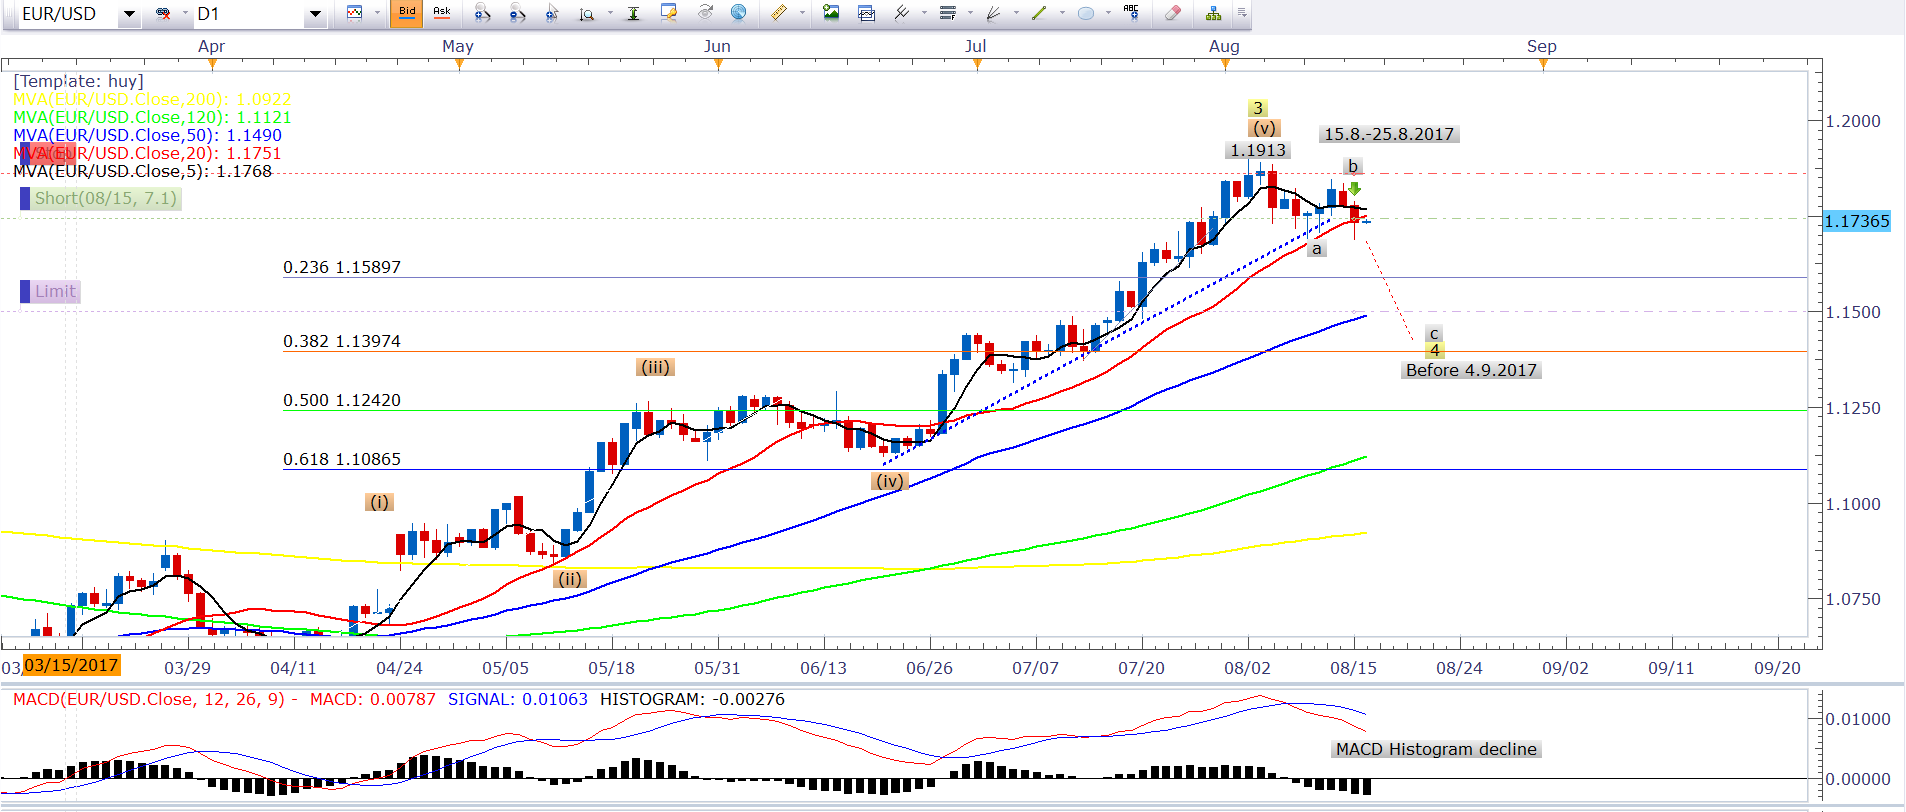
Task: Select the green trend line tool
Action: point(1039,13)
